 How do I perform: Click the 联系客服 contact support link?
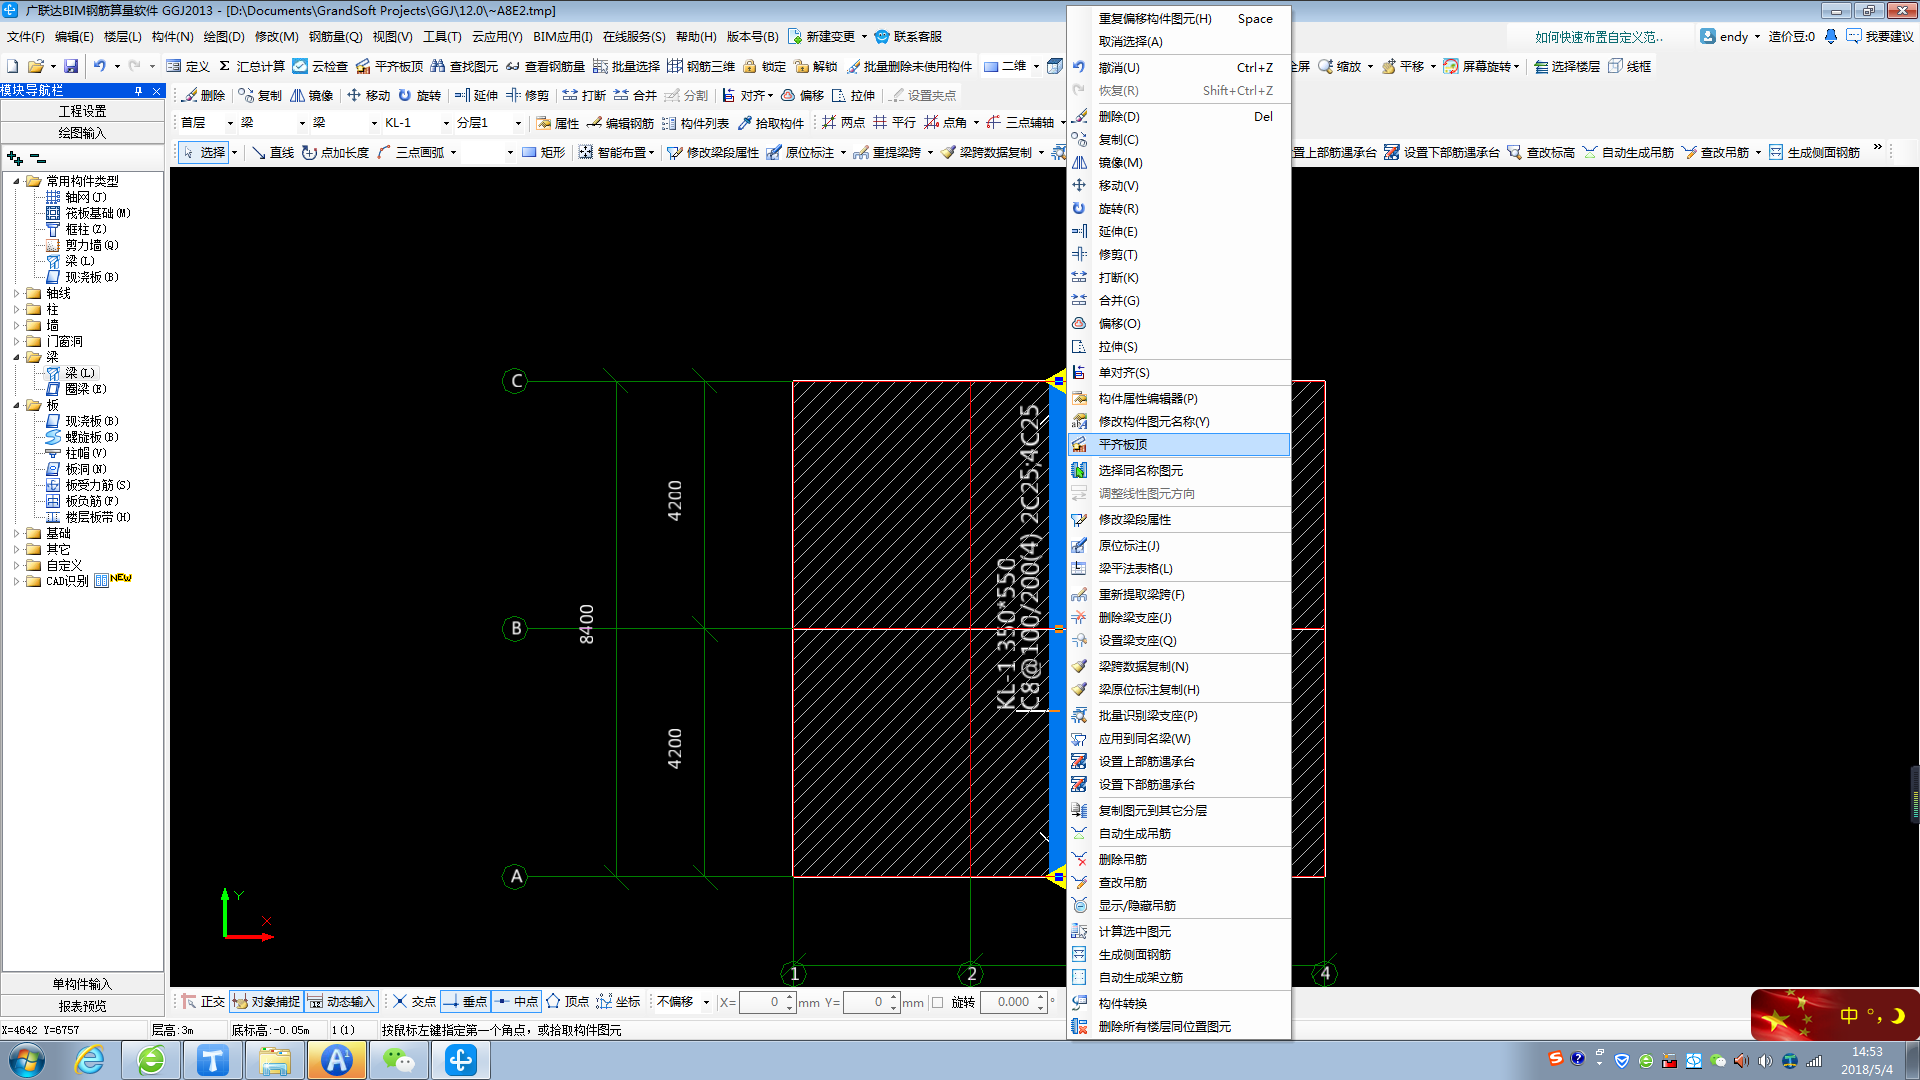pos(908,36)
